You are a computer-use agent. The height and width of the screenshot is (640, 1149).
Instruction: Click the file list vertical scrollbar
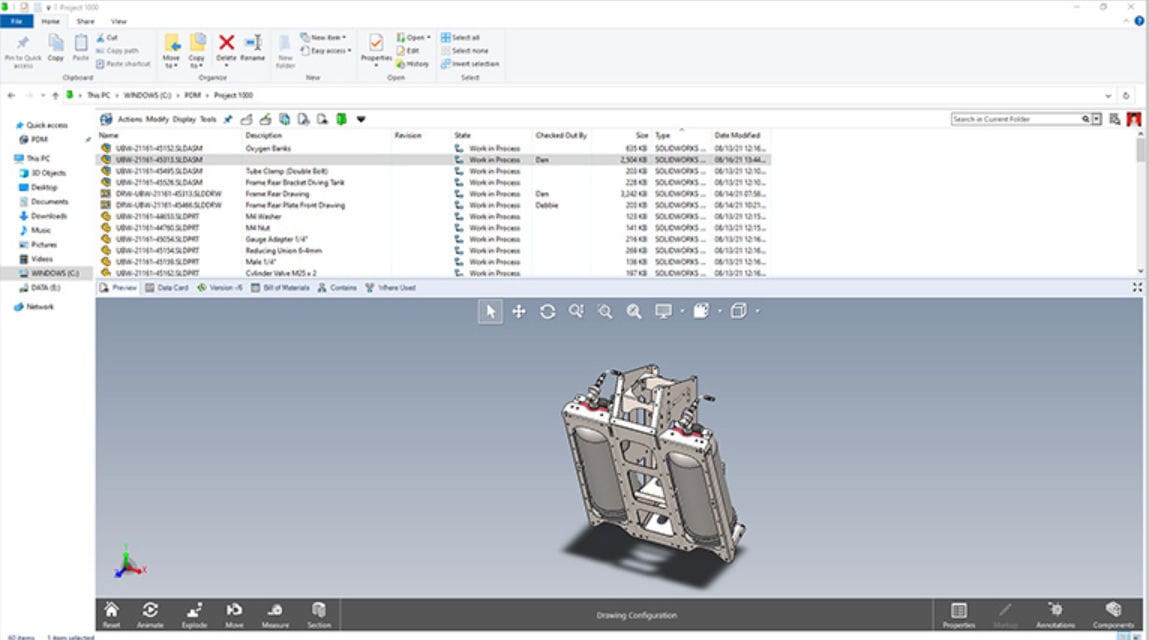[x=1140, y=150]
